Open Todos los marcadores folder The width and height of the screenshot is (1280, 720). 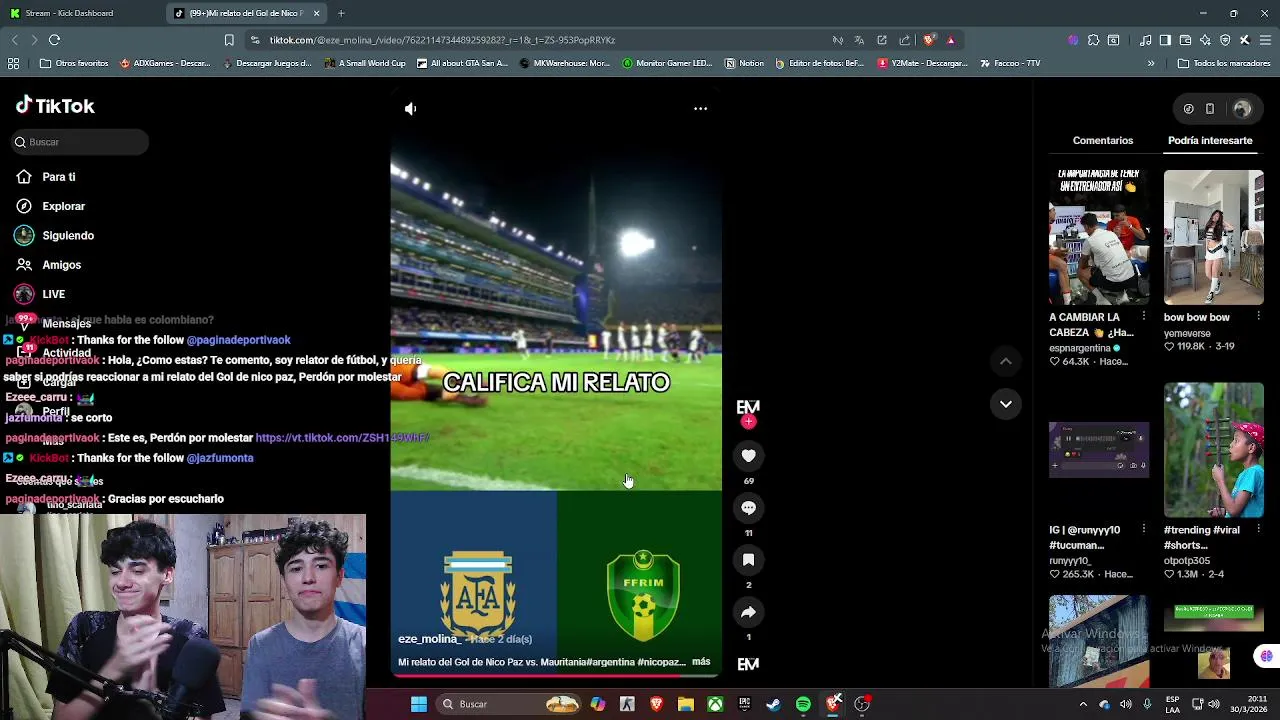pos(1224,63)
